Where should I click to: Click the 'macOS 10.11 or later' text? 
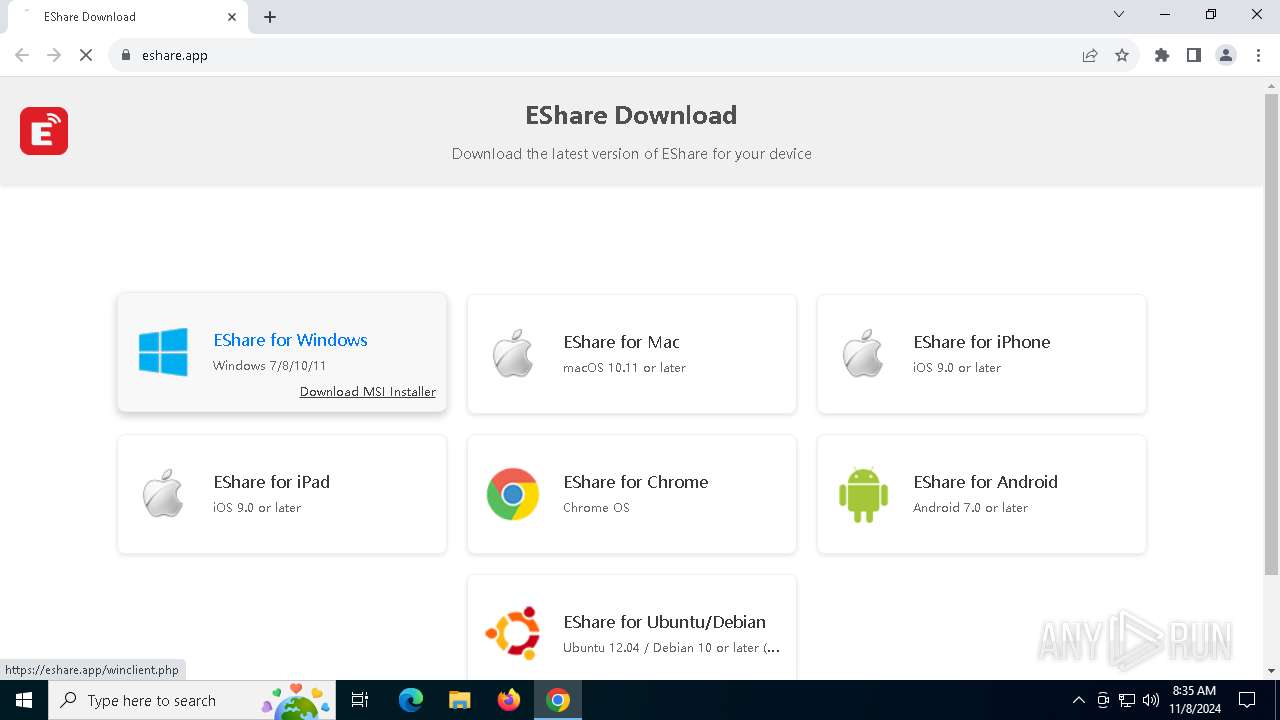pos(624,368)
